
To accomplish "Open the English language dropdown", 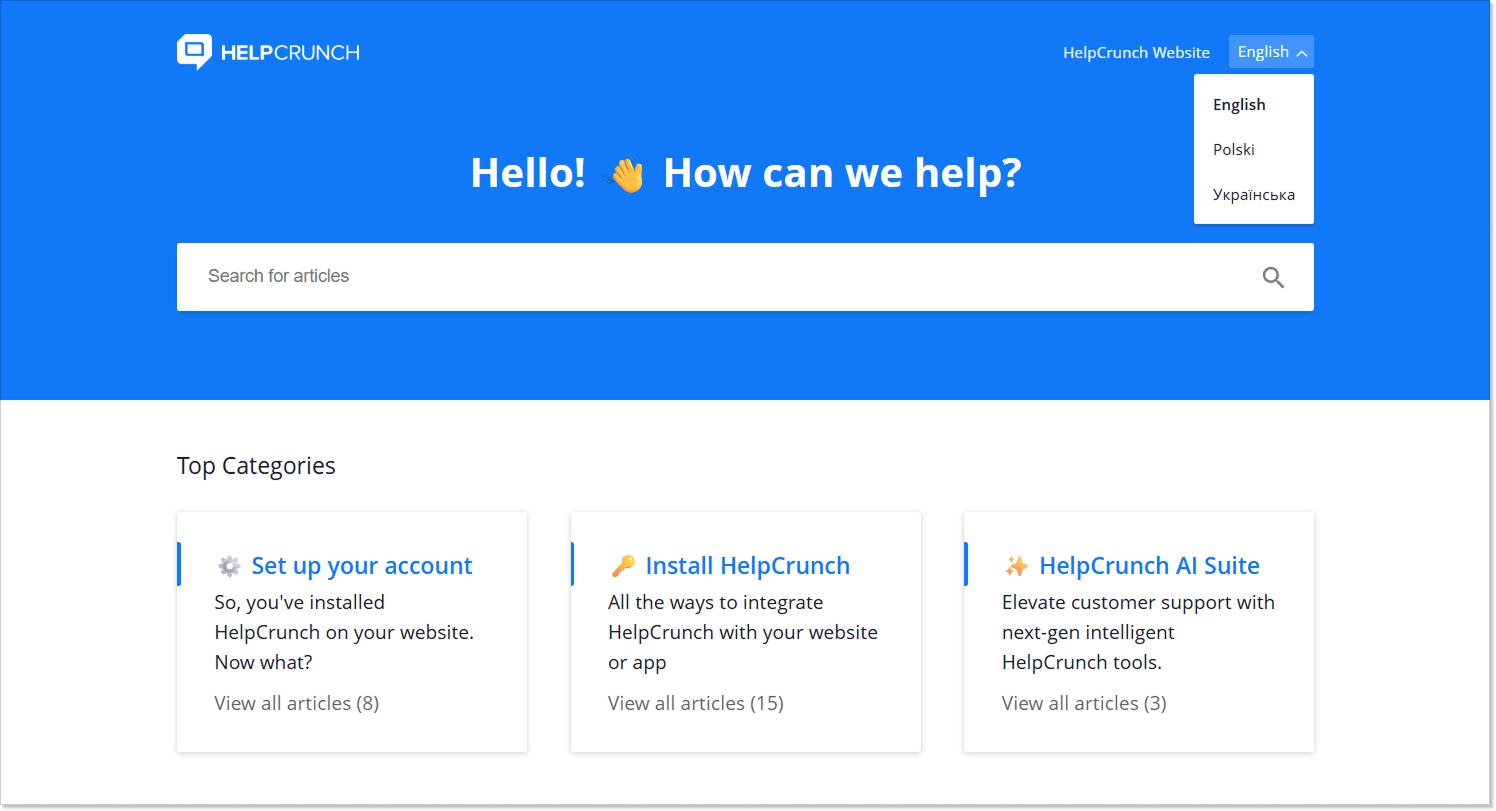I will (x=1263, y=51).
